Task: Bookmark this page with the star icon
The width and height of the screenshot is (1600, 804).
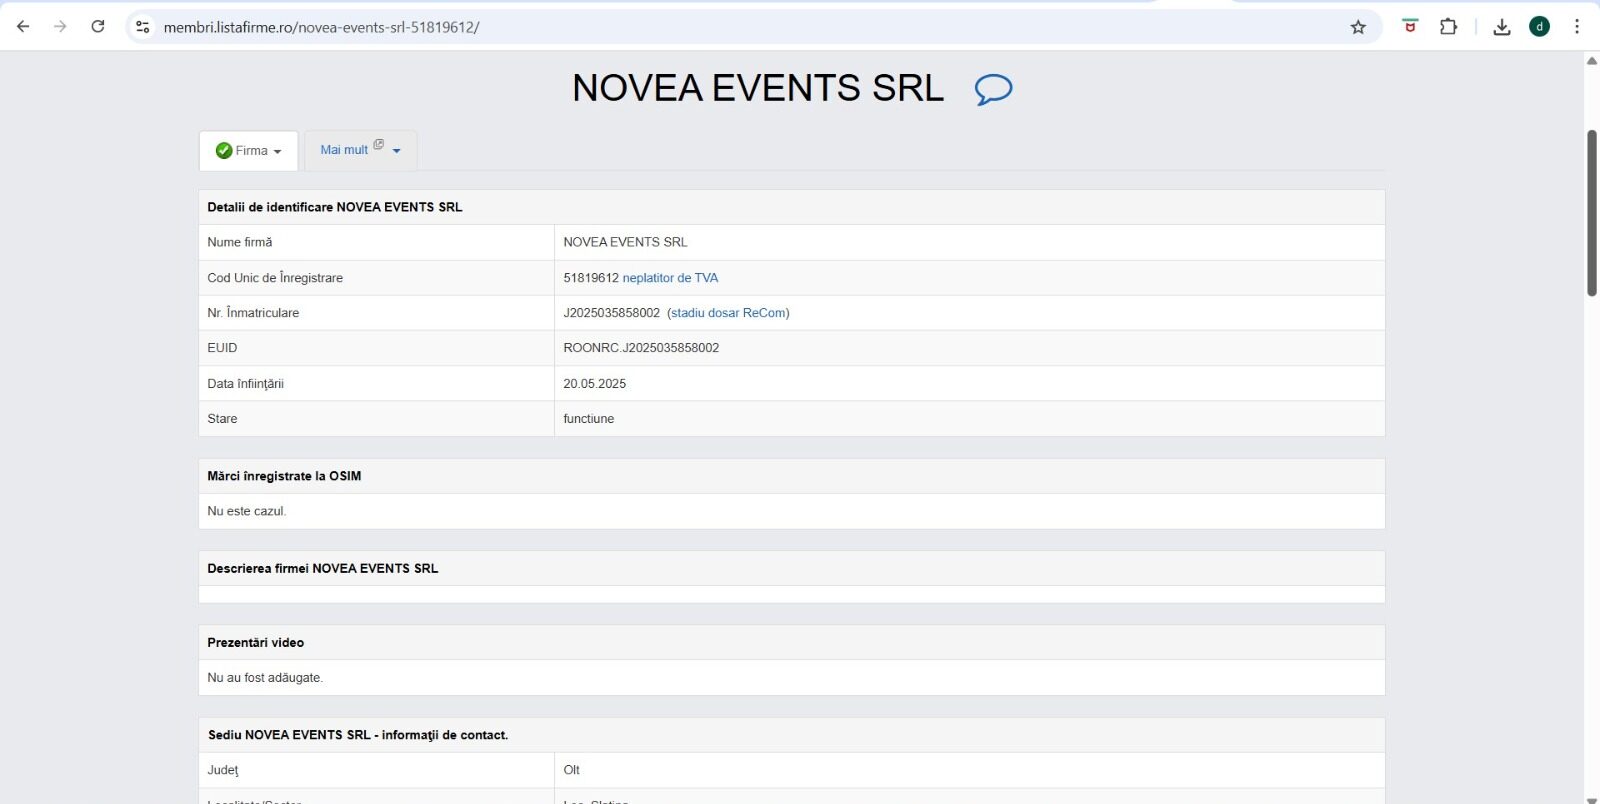Action: (x=1358, y=27)
